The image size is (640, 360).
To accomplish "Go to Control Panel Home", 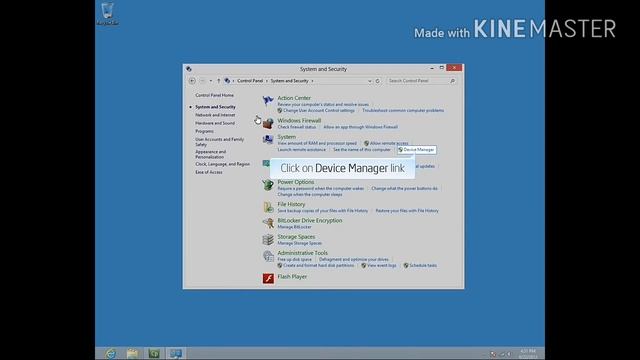I will (x=214, y=95).
